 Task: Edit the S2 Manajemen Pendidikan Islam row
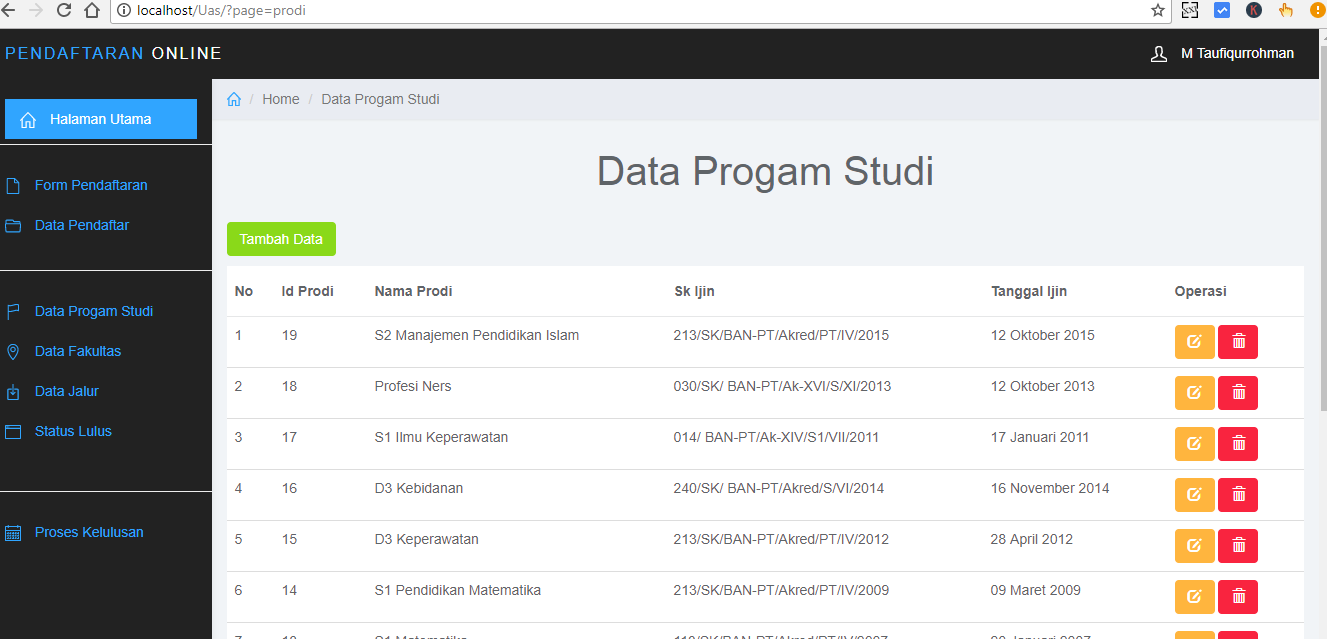pos(1194,341)
